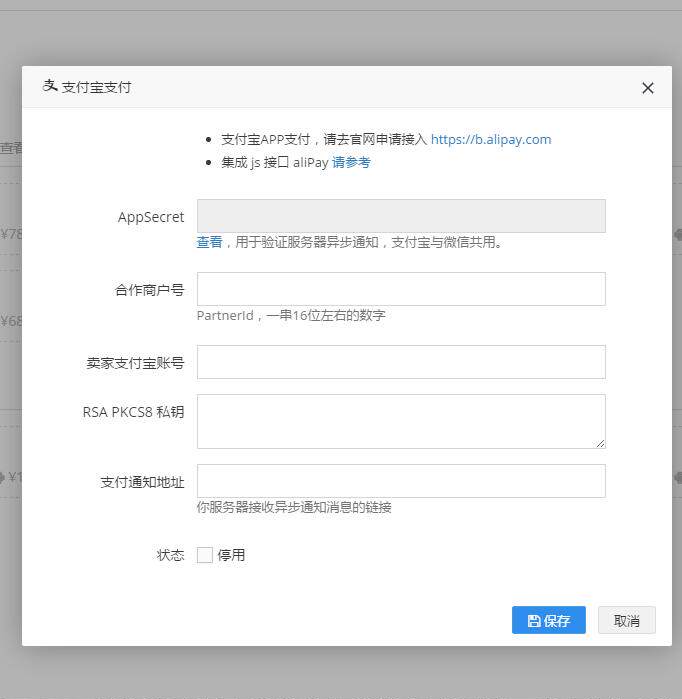The width and height of the screenshot is (682, 699).
Task: Click the hint text 'PartnerId，一串16位左右的数字'
Action: coord(291,315)
